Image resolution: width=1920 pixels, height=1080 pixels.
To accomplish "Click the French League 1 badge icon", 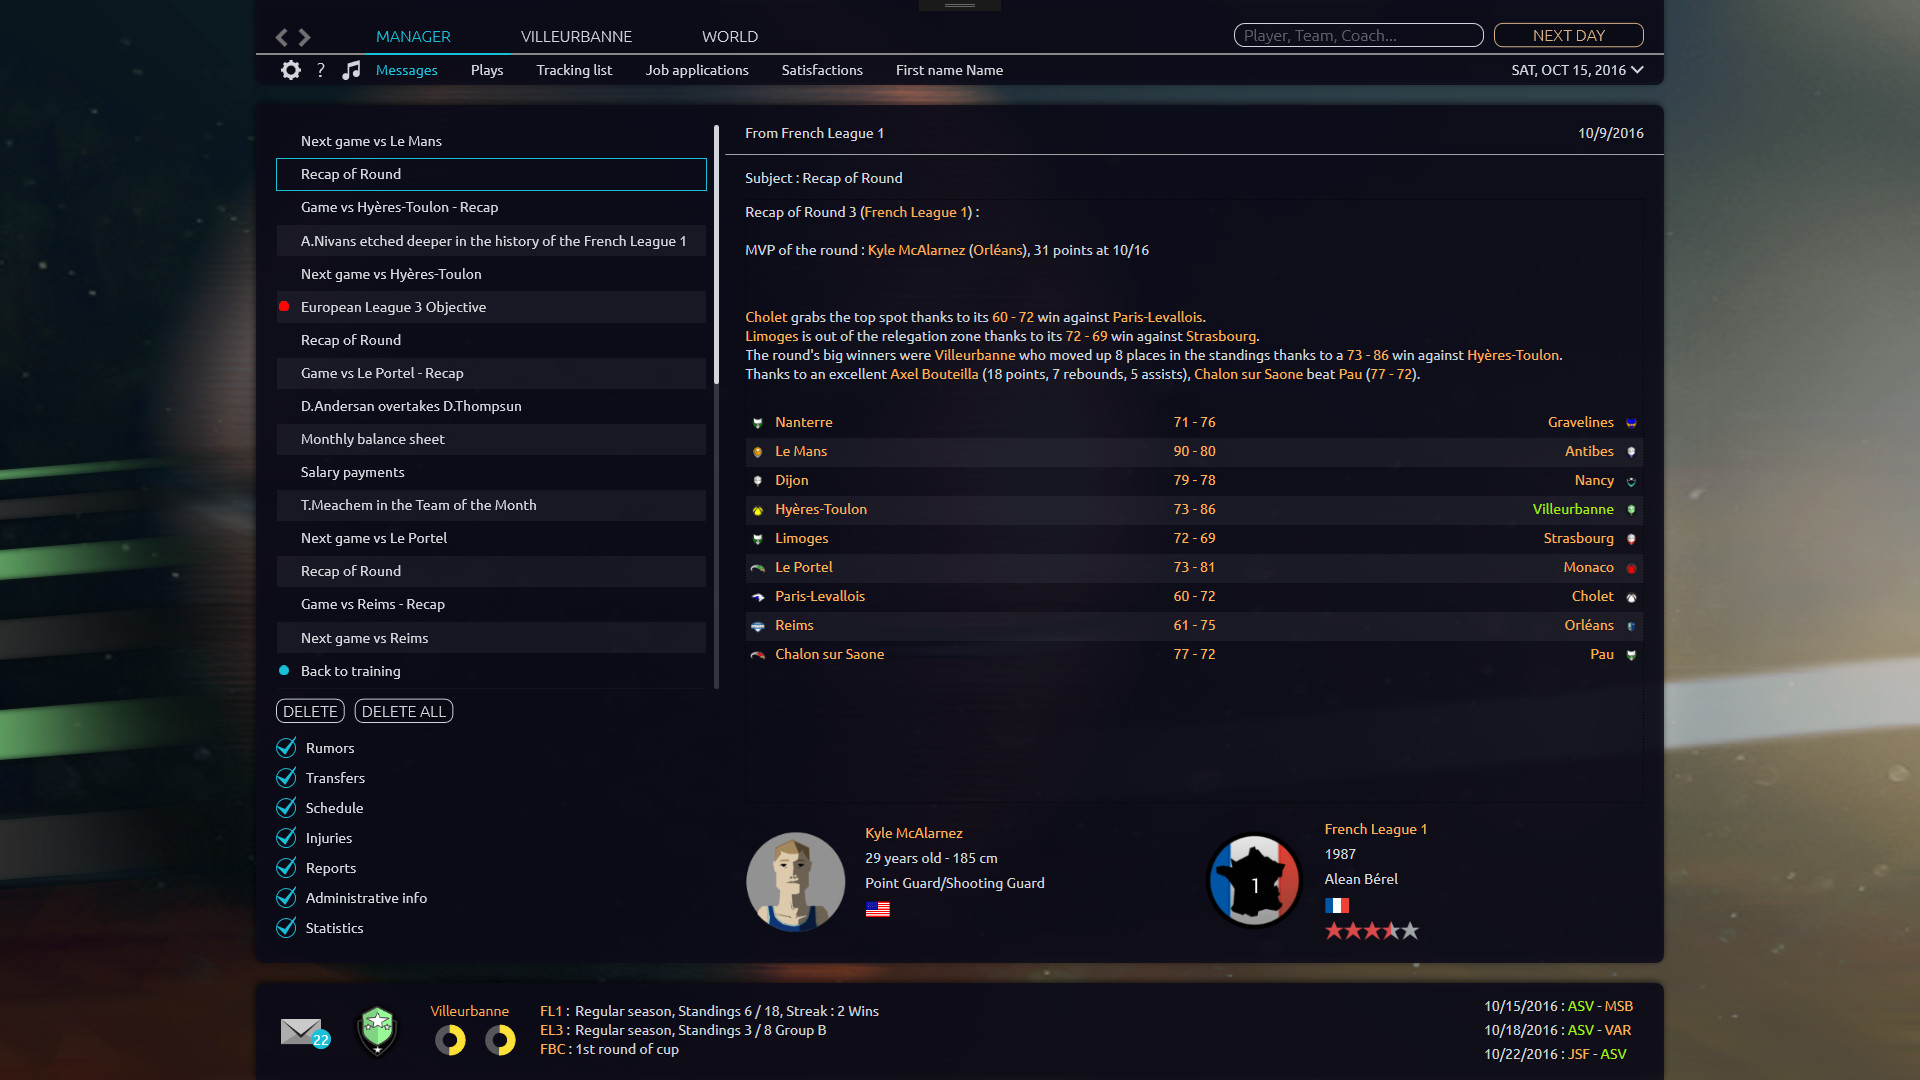I will tap(1254, 881).
